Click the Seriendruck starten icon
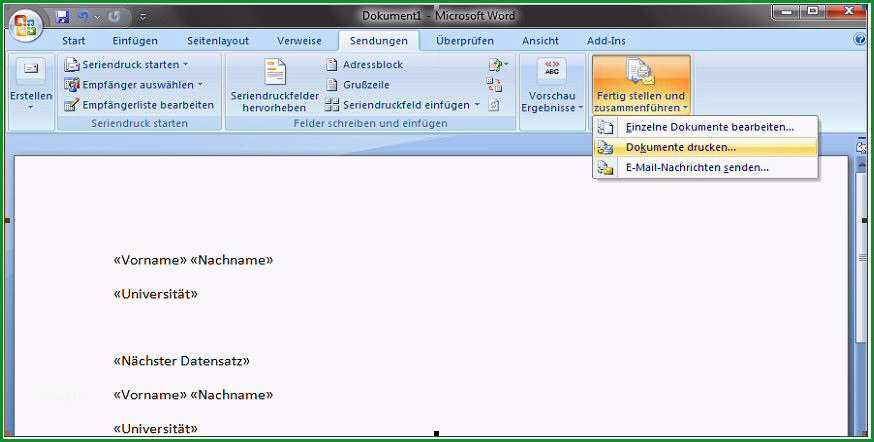The width and height of the screenshot is (874, 442). [x=71, y=65]
